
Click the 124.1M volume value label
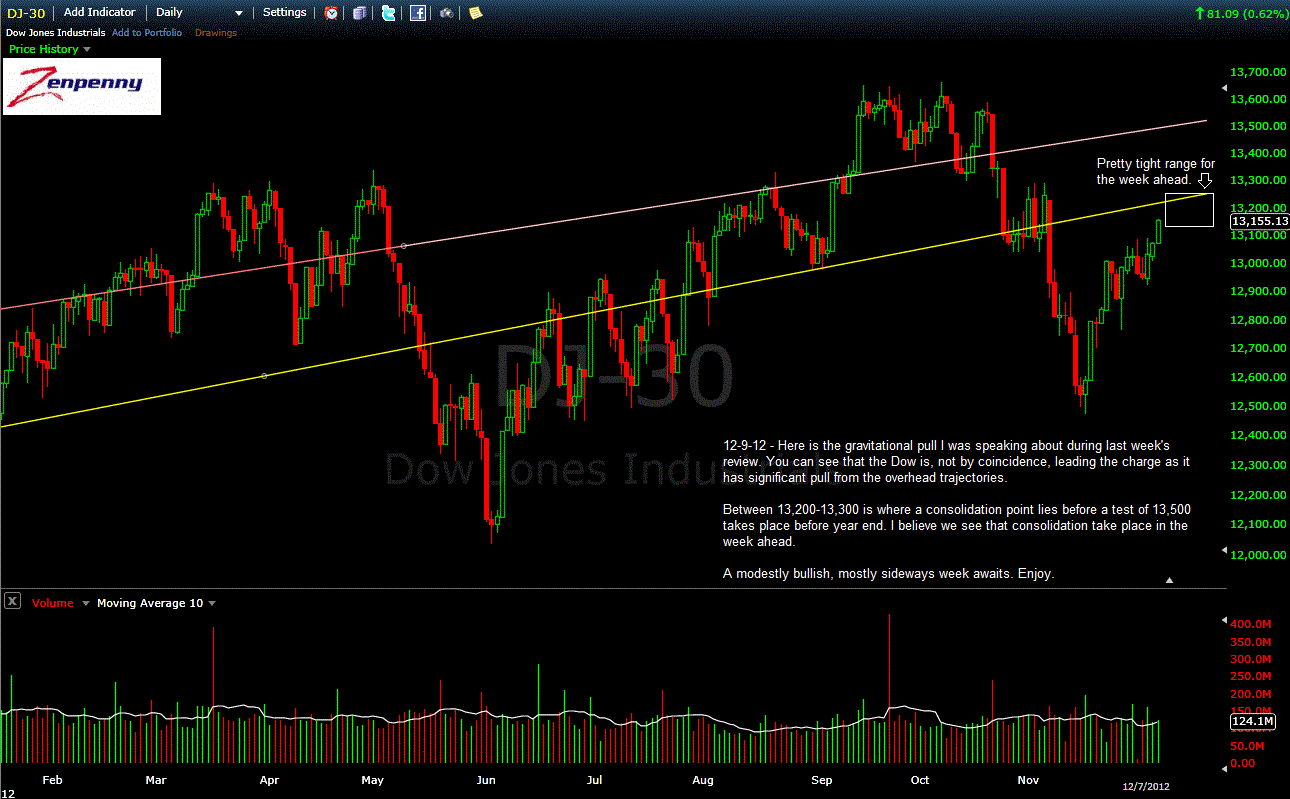click(x=1251, y=720)
